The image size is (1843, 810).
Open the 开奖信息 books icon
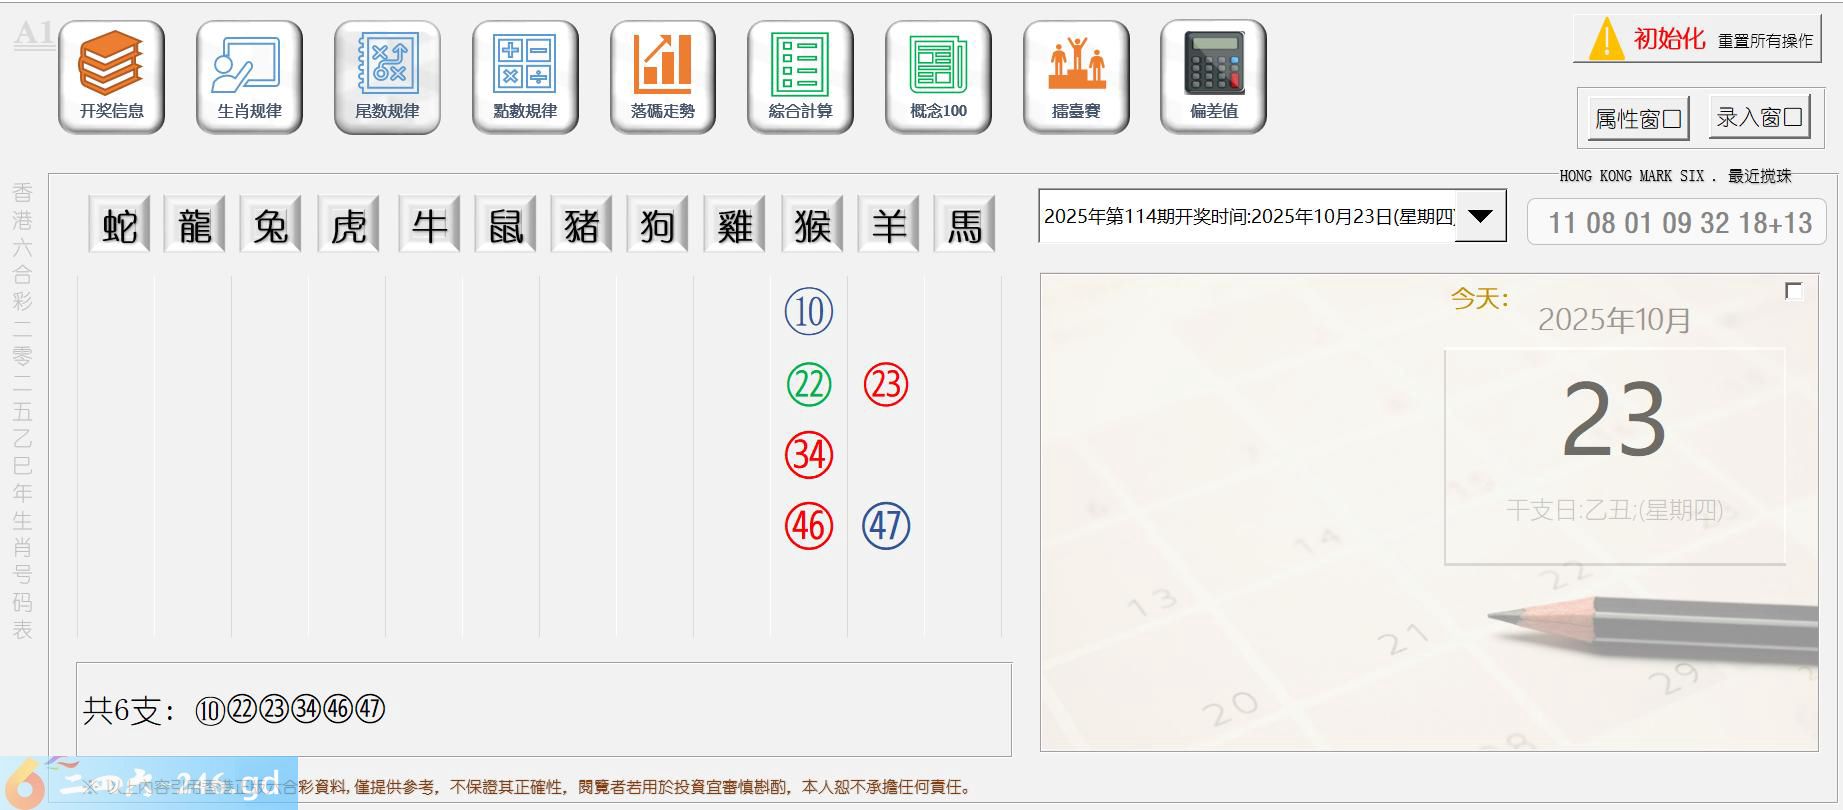(x=111, y=77)
